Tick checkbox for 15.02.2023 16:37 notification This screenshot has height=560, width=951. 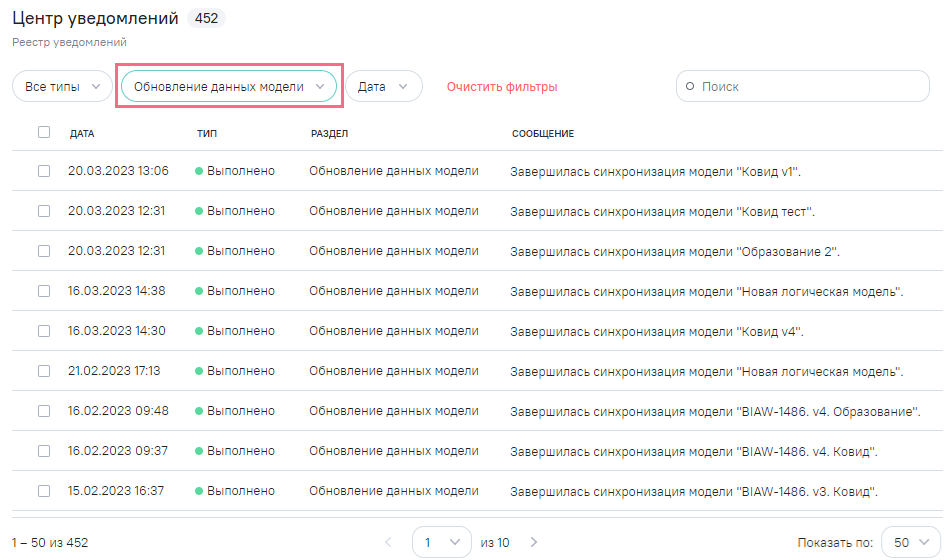tap(44, 491)
